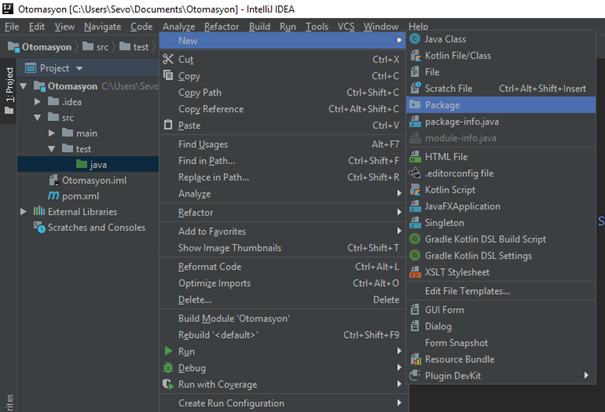Open the File menu
This screenshot has width=605, height=412.
click(x=12, y=27)
